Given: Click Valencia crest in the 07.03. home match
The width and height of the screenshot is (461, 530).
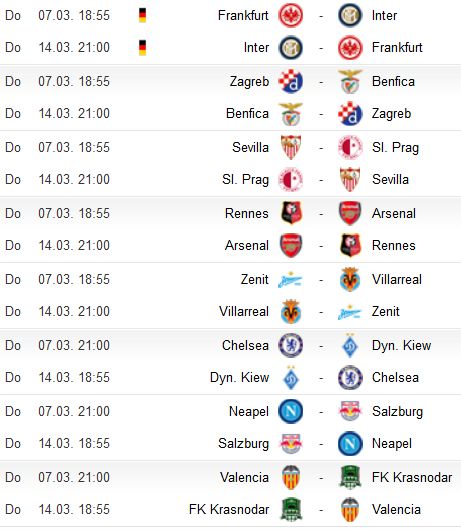Looking at the screenshot, I should [291, 477].
